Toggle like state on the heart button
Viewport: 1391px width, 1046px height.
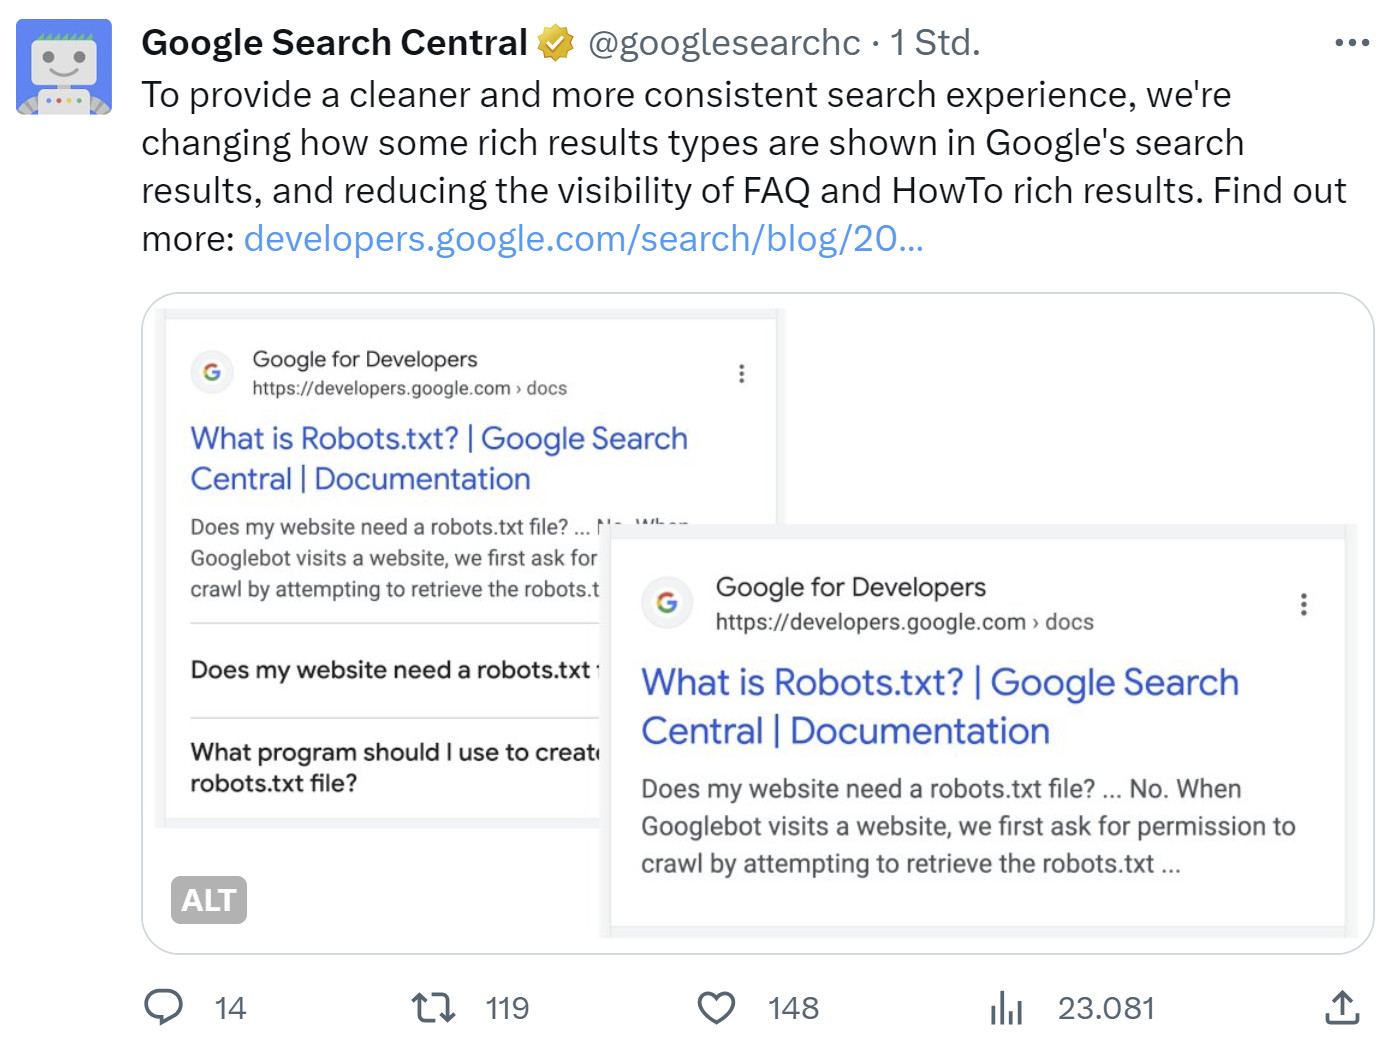click(x=717, y=1007)
